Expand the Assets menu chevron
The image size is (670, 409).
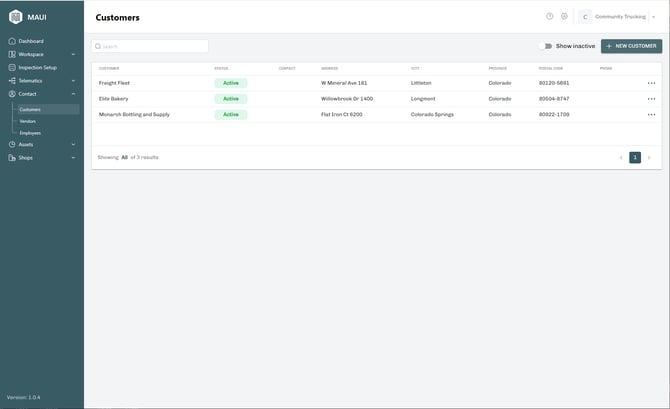click(73, 144)
